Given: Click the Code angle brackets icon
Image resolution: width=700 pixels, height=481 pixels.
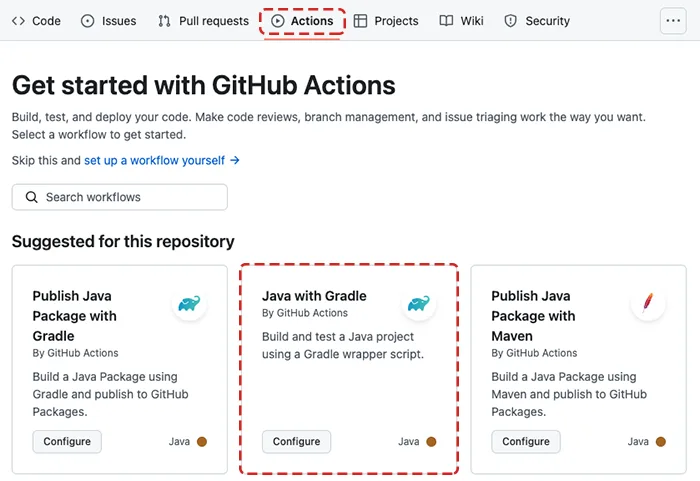Looking at the screenshot, I should coord(18,21).
